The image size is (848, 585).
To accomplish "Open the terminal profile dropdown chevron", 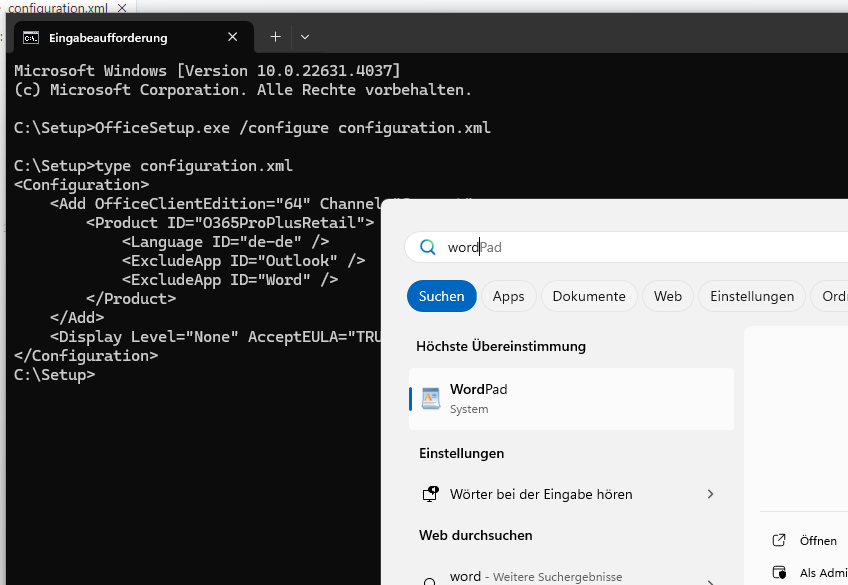I will pos(305,37).
